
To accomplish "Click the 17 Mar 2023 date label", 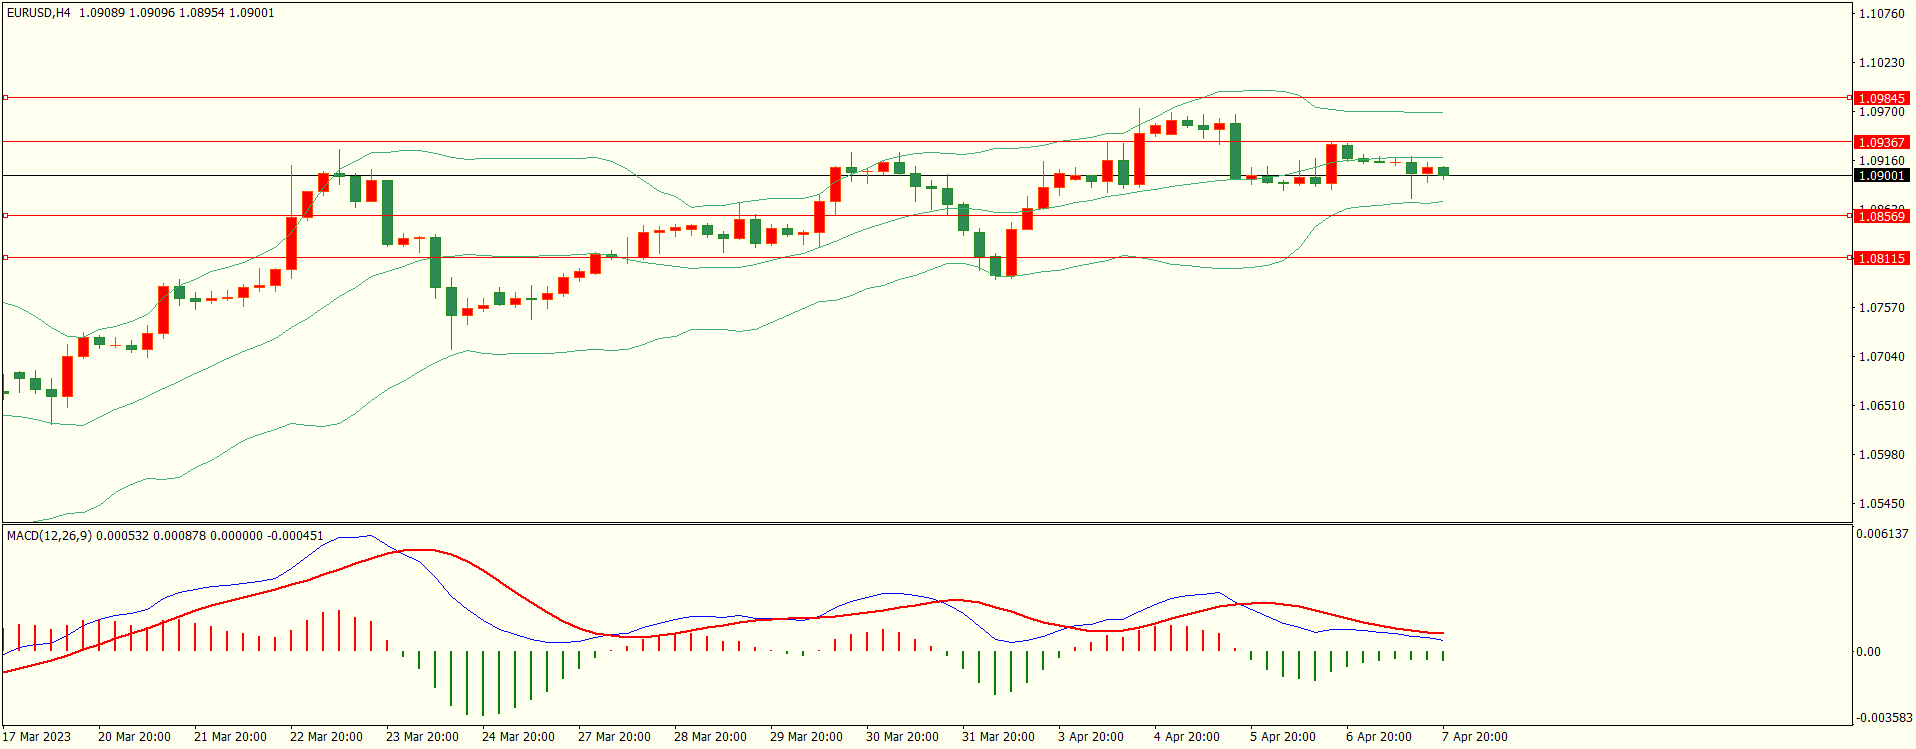I will [x=37, y=737].
